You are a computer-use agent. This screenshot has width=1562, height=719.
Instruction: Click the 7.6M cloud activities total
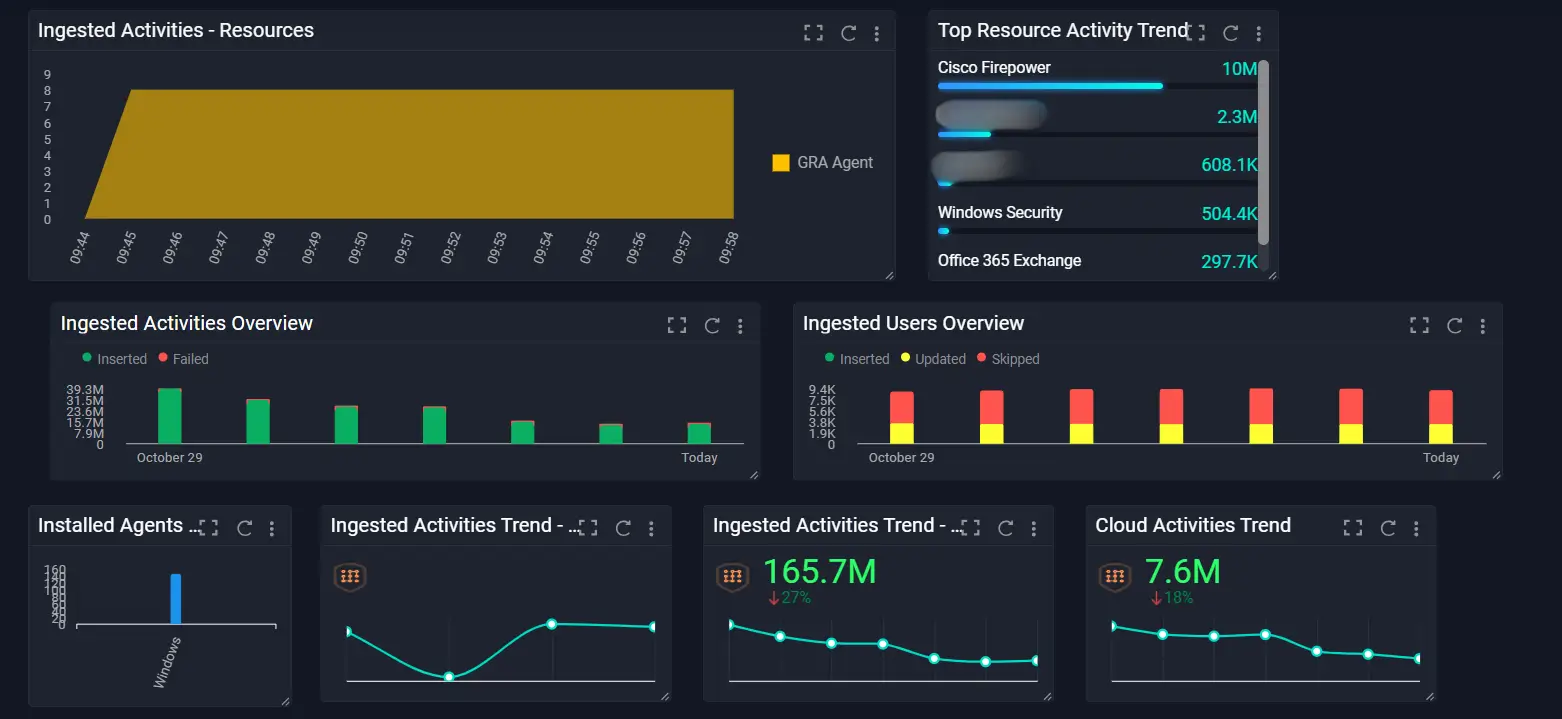click(1182, 571)
